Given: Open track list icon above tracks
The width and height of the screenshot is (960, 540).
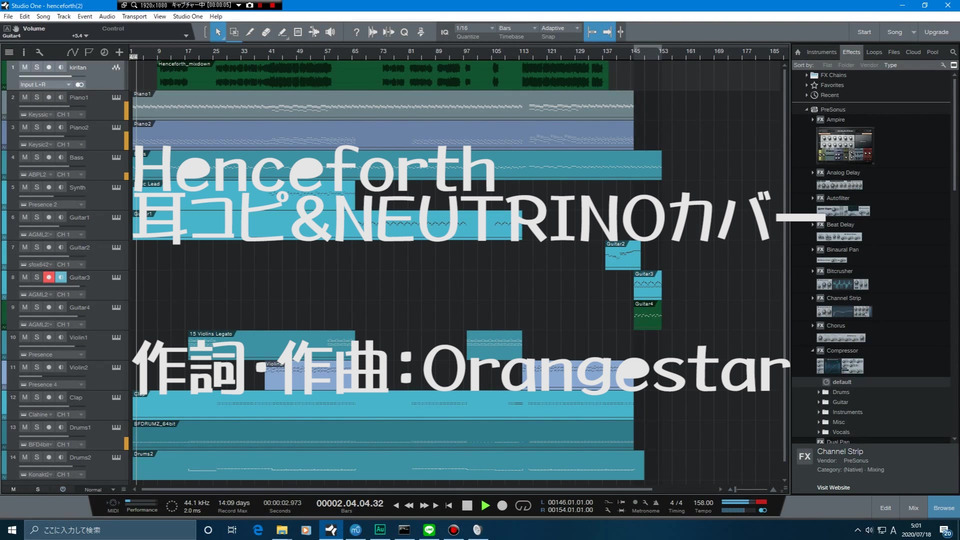Looking at the screenshot, I should [9, 52].
